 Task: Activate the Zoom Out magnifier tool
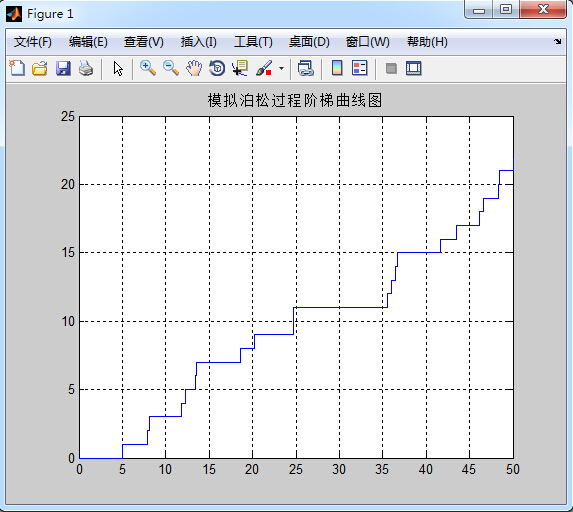tap(171, 68)
